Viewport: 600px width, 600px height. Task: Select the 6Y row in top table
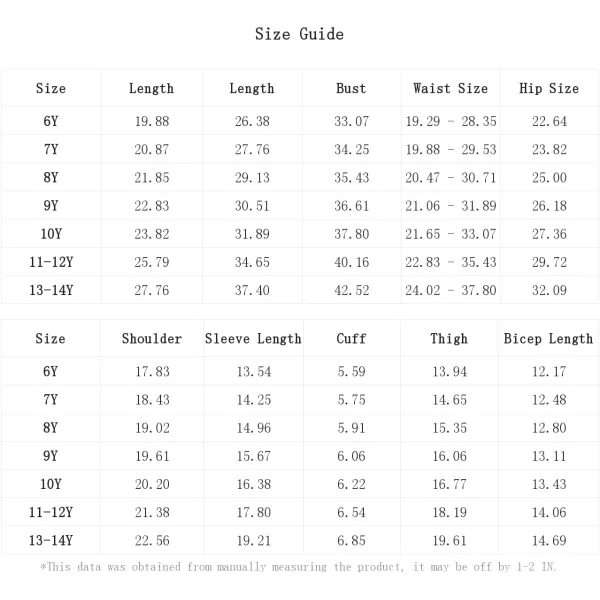point(300,121)
